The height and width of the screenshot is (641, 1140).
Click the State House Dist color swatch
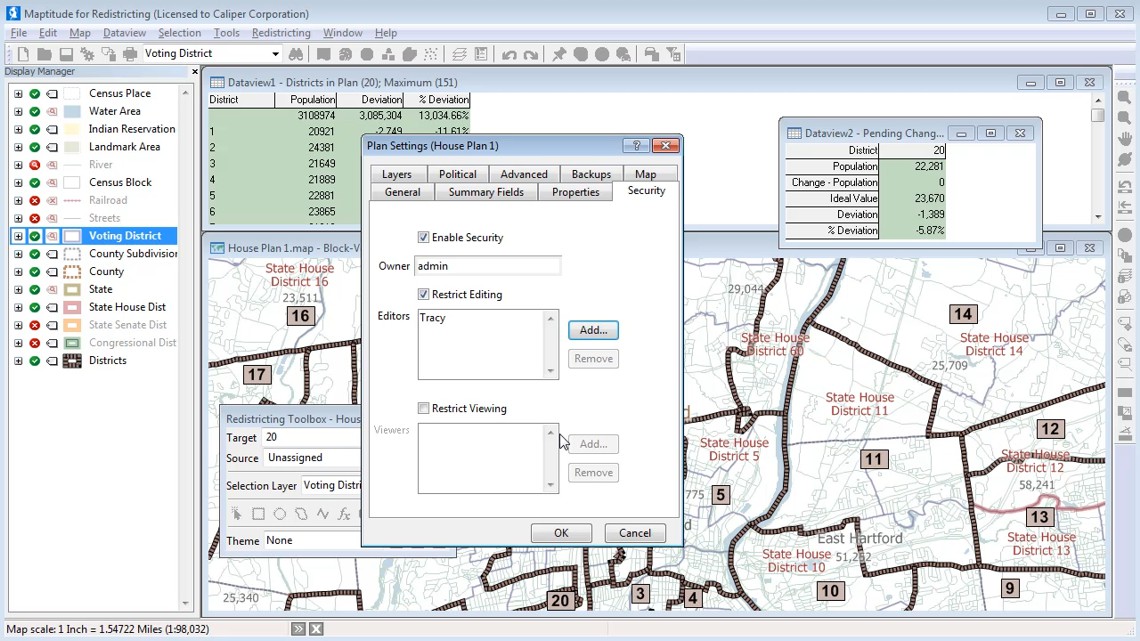(x=72, y=307)
